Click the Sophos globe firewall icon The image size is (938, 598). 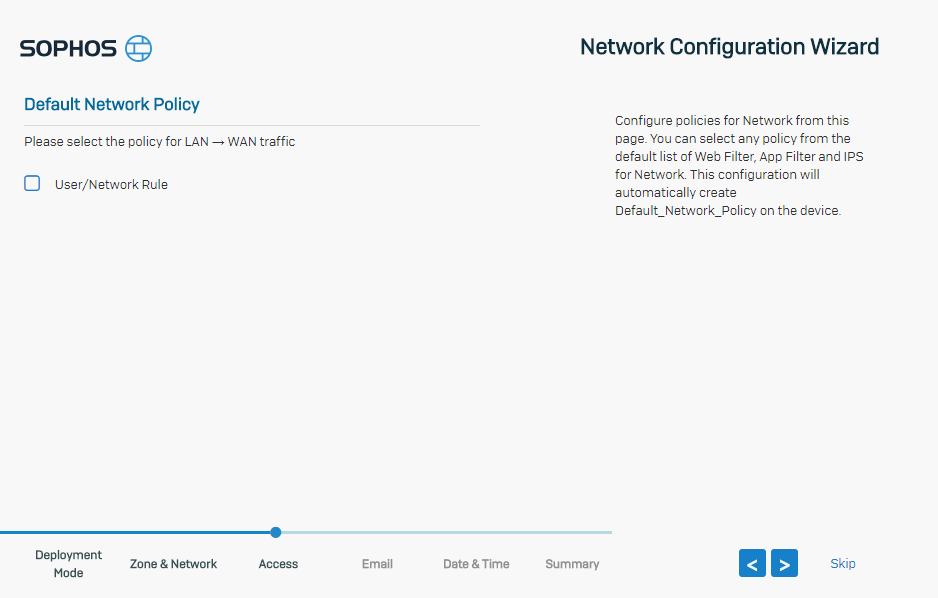[138, 48]
